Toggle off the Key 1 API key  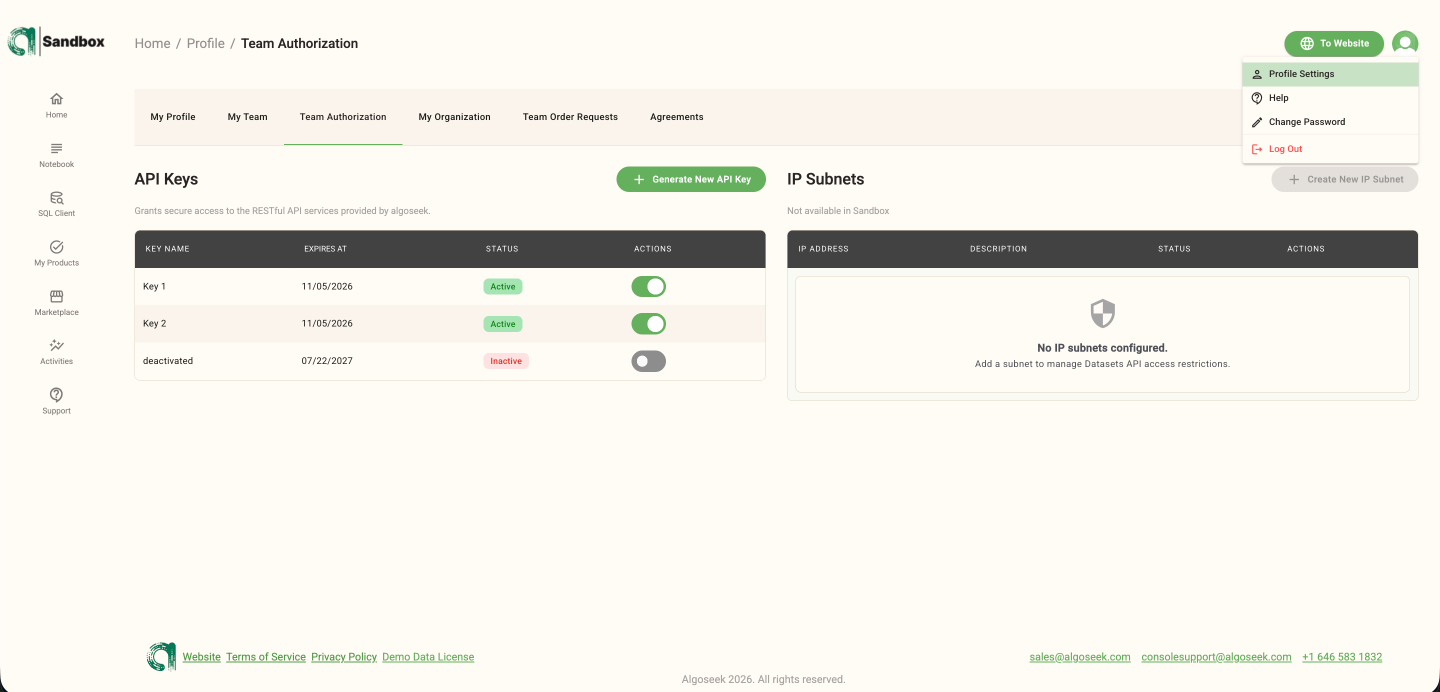pyautogui.click(x=648, y=287)
